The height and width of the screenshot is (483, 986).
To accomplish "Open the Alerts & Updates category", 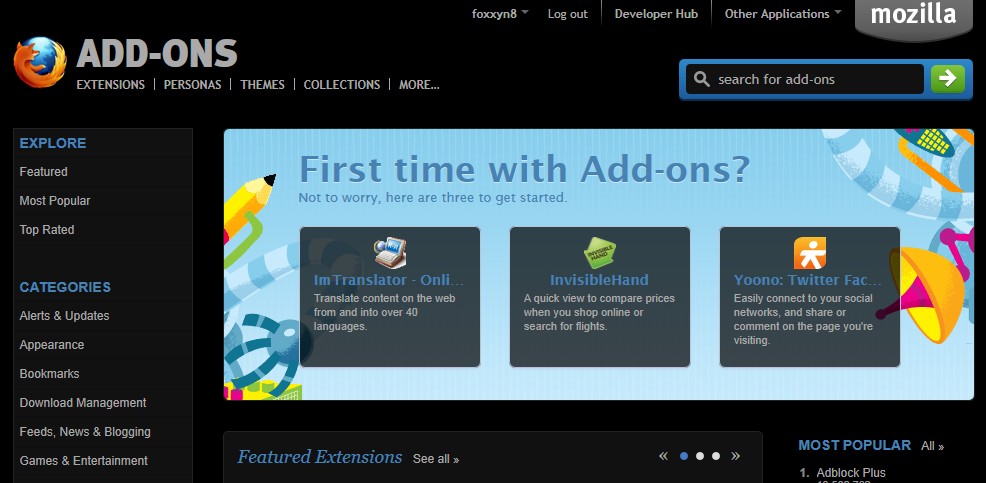I will click(x=64, y=316).
